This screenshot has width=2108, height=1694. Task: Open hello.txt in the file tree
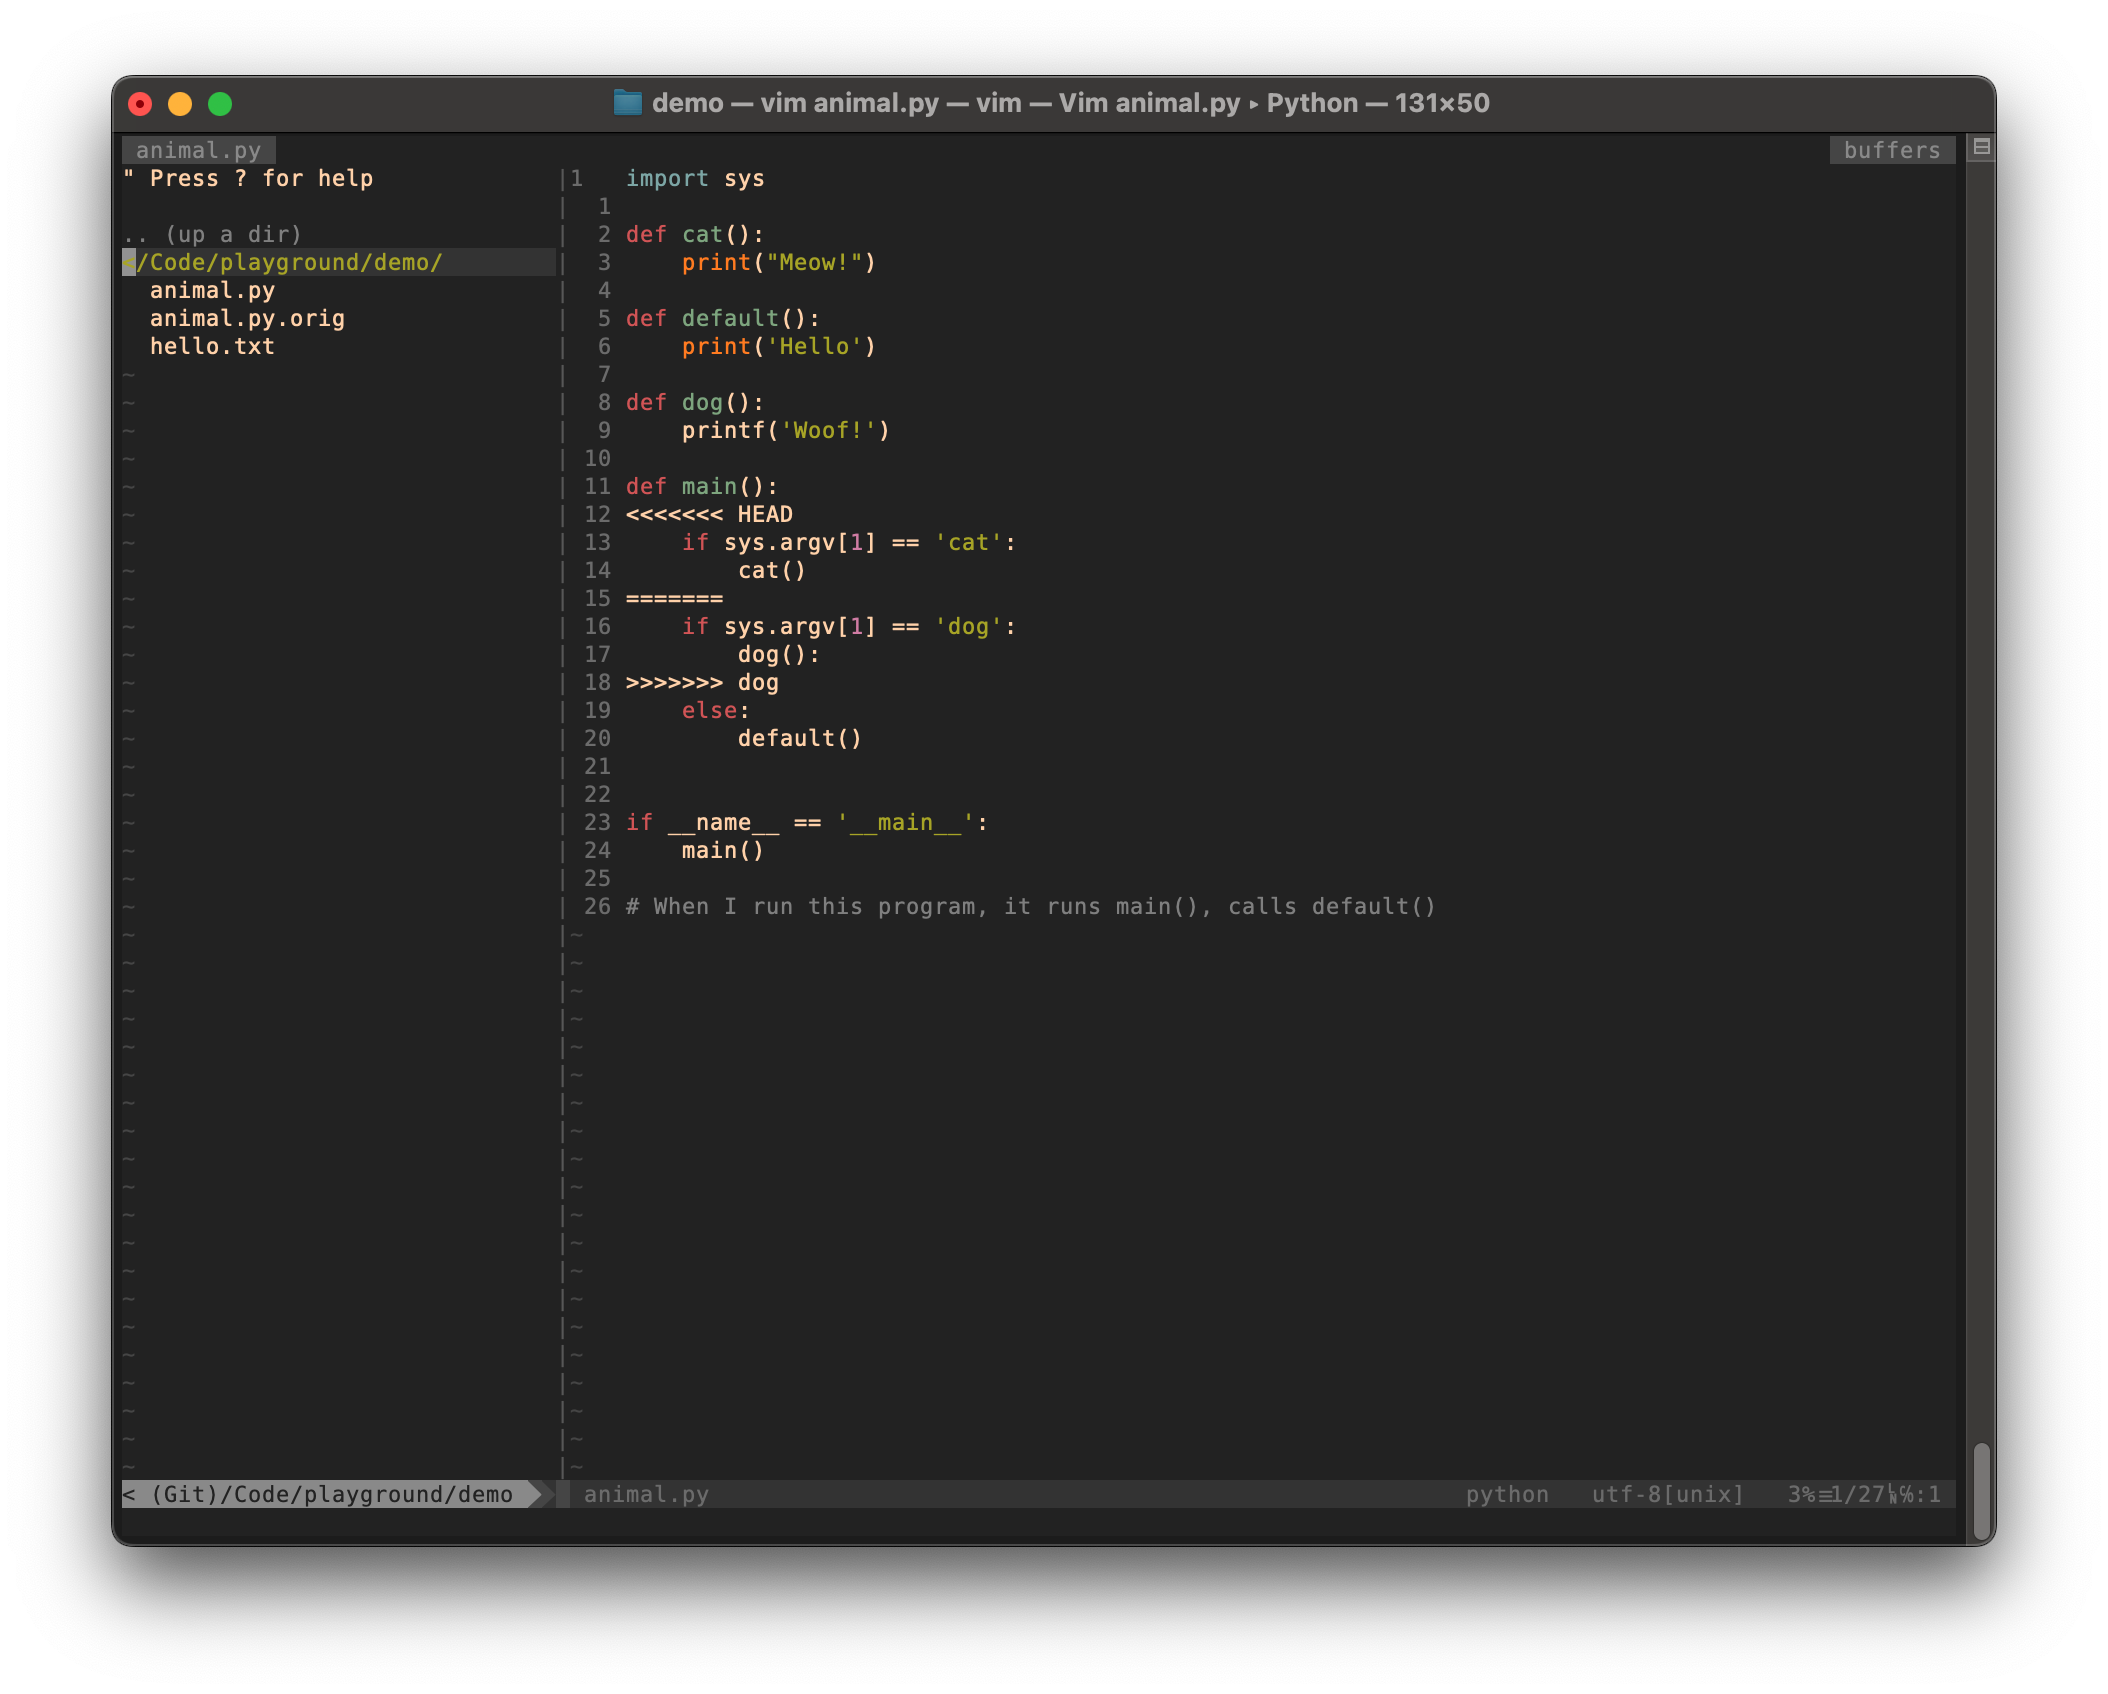212,346
